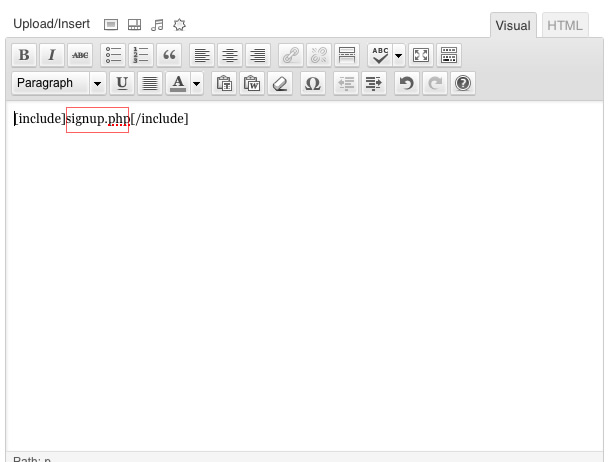
Task: Switch to the HTML tab
Action: tap(565, 25)
